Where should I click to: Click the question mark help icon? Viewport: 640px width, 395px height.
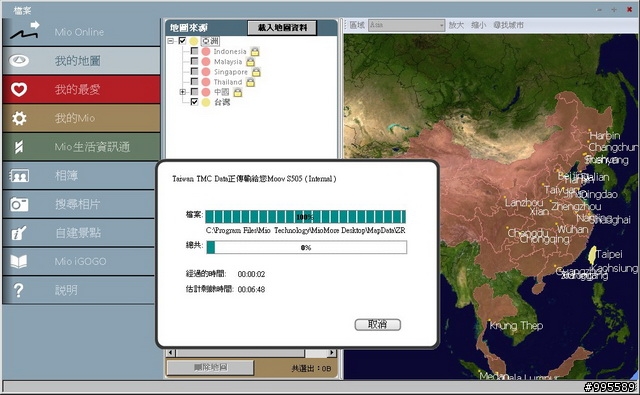point(18,290)
